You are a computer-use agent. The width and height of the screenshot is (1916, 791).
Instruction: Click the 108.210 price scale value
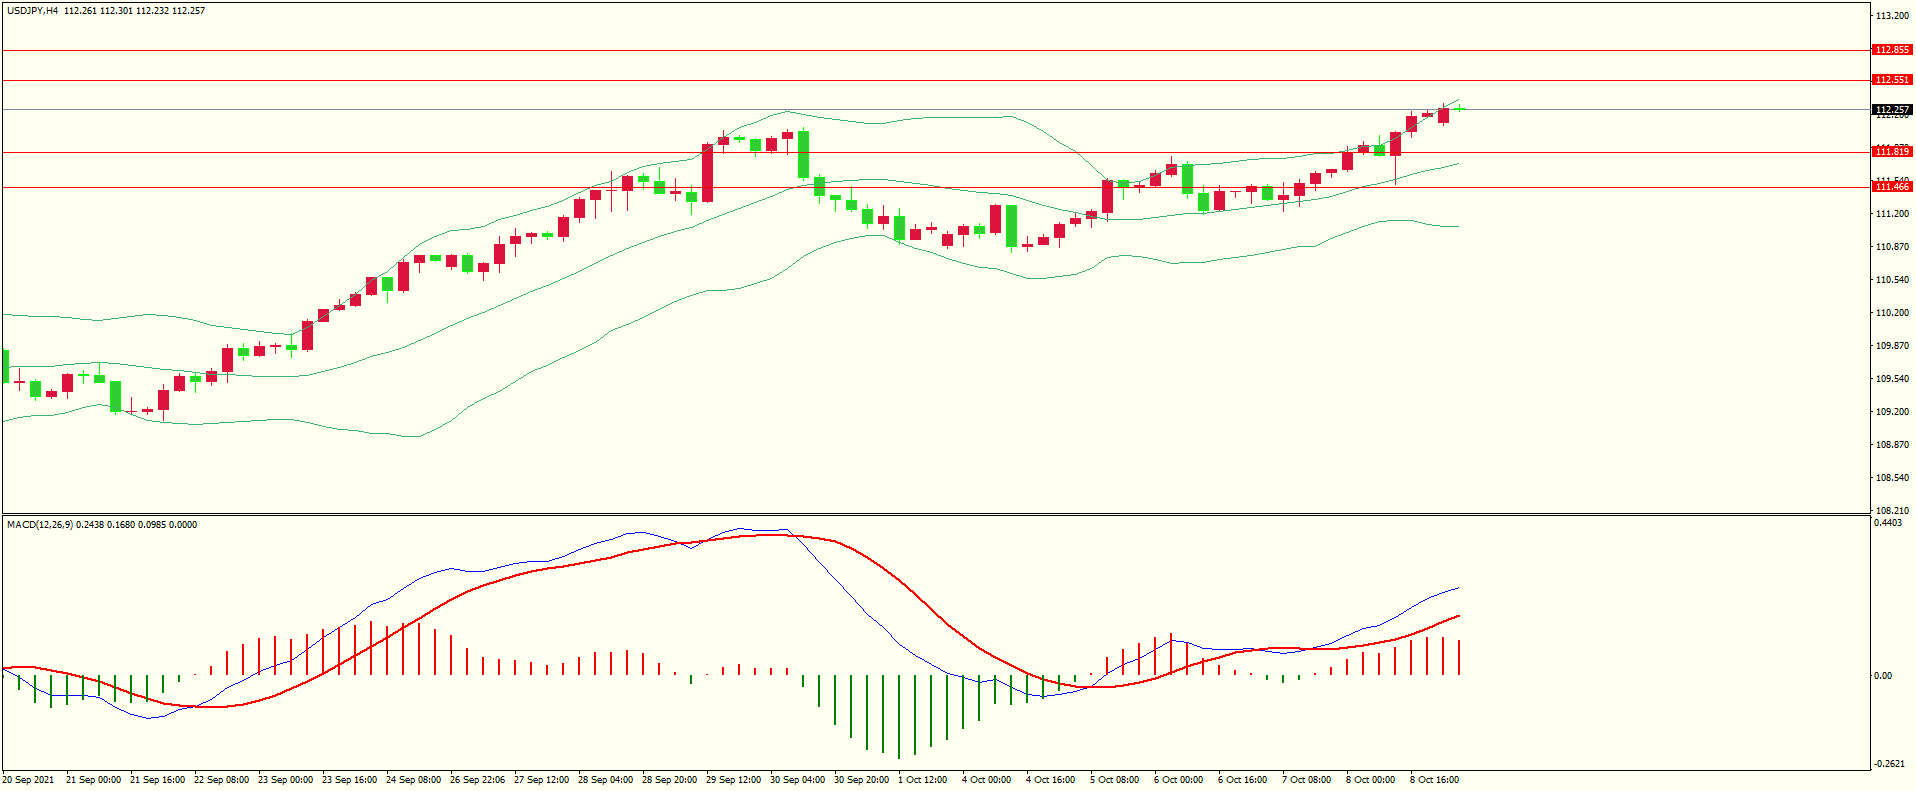pos(1892,510)
